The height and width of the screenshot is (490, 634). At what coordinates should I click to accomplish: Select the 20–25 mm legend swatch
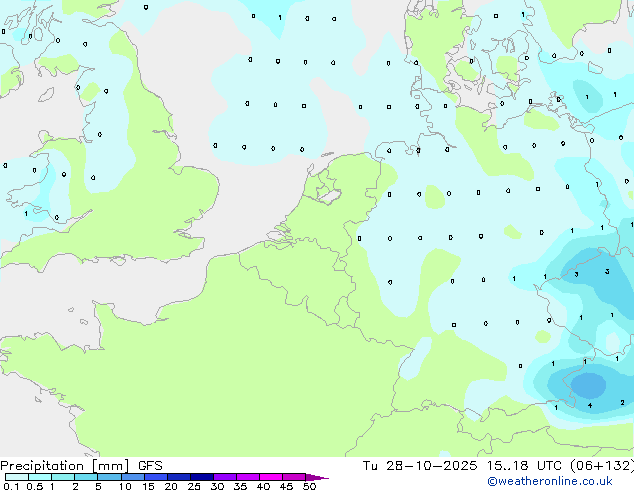pyautogui.click(x=179, y=477)
